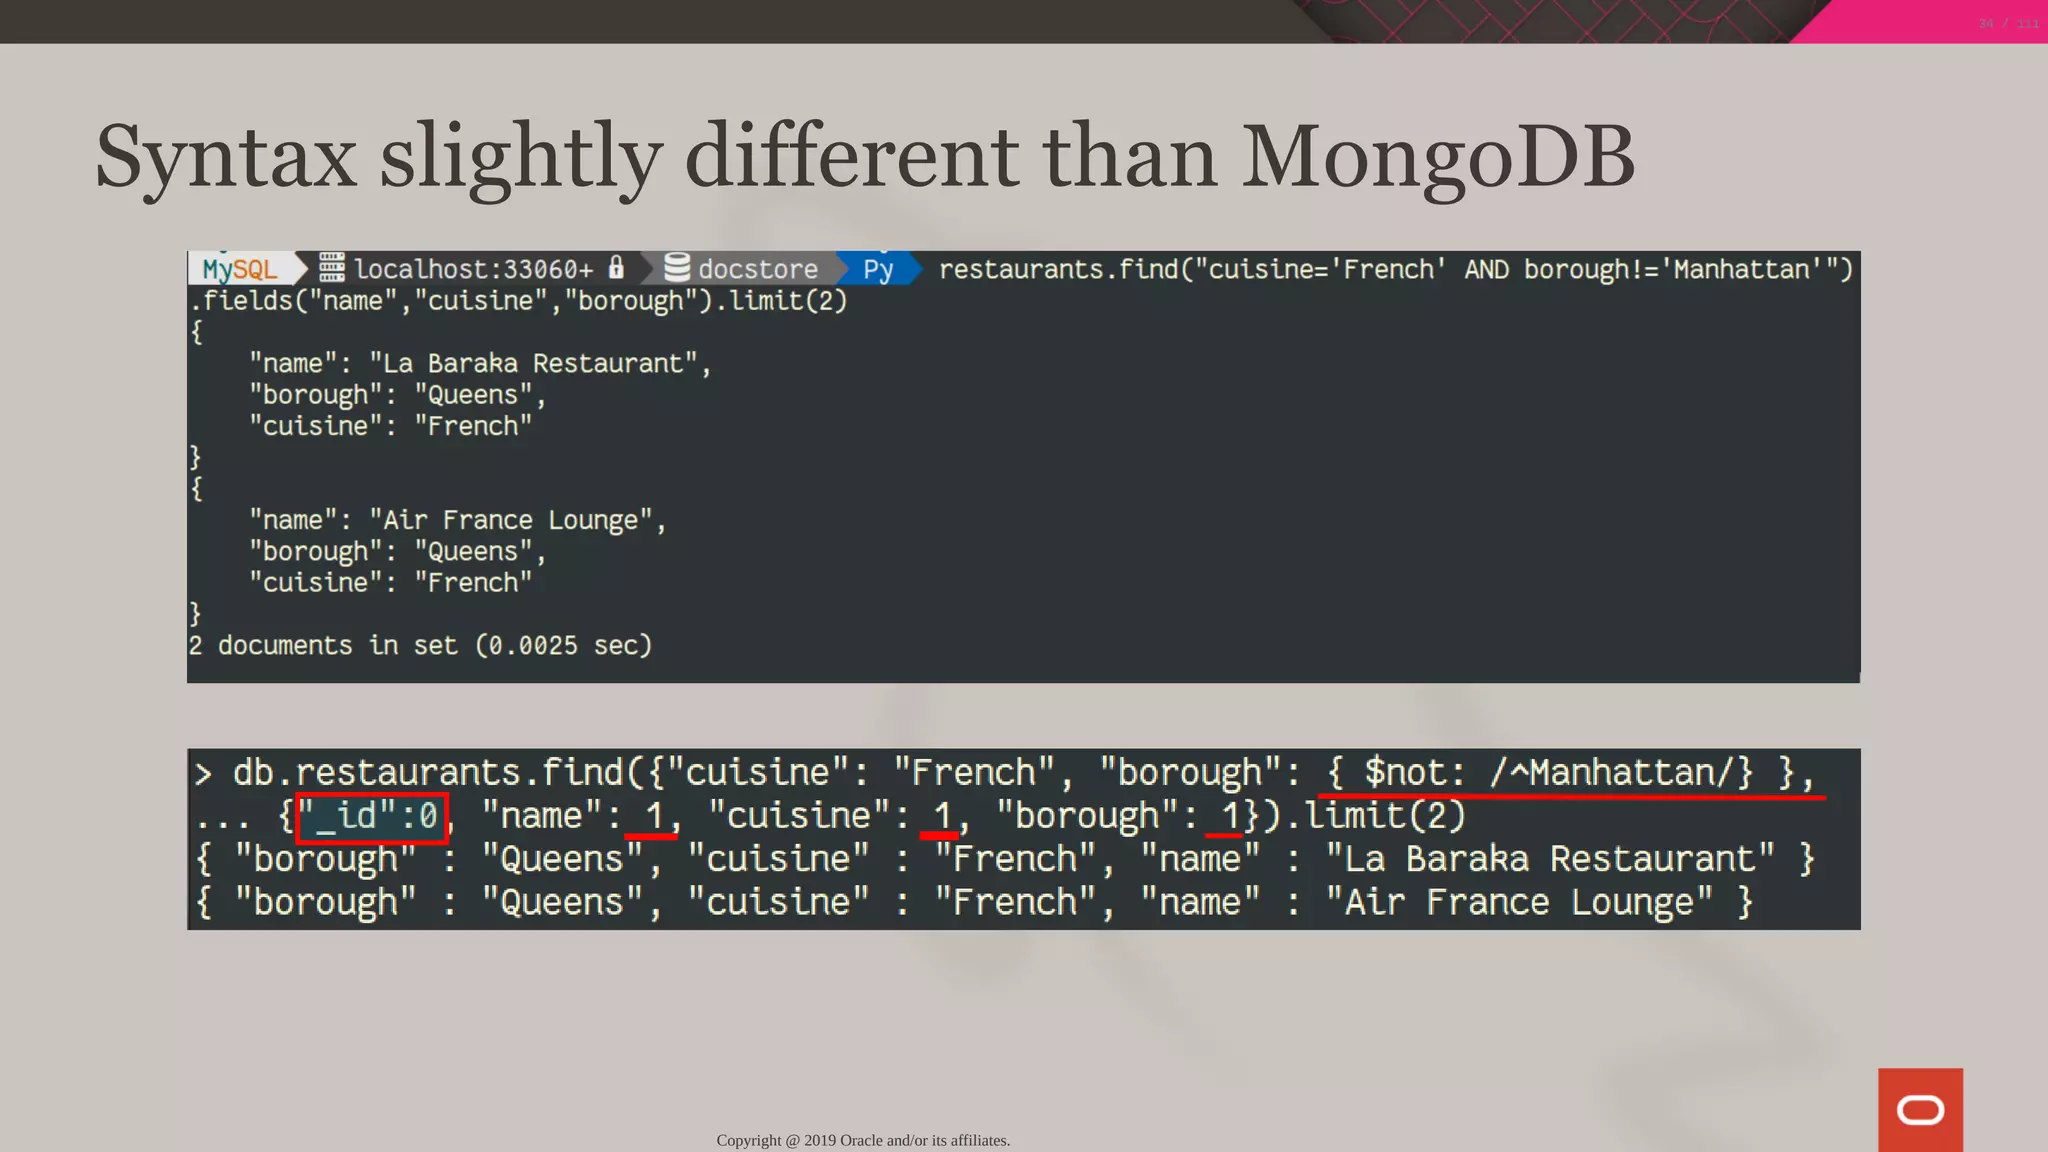This screenshot has height=1152, width=2048.
Task: Click the server icon before localhost
Action: point(332,268)
